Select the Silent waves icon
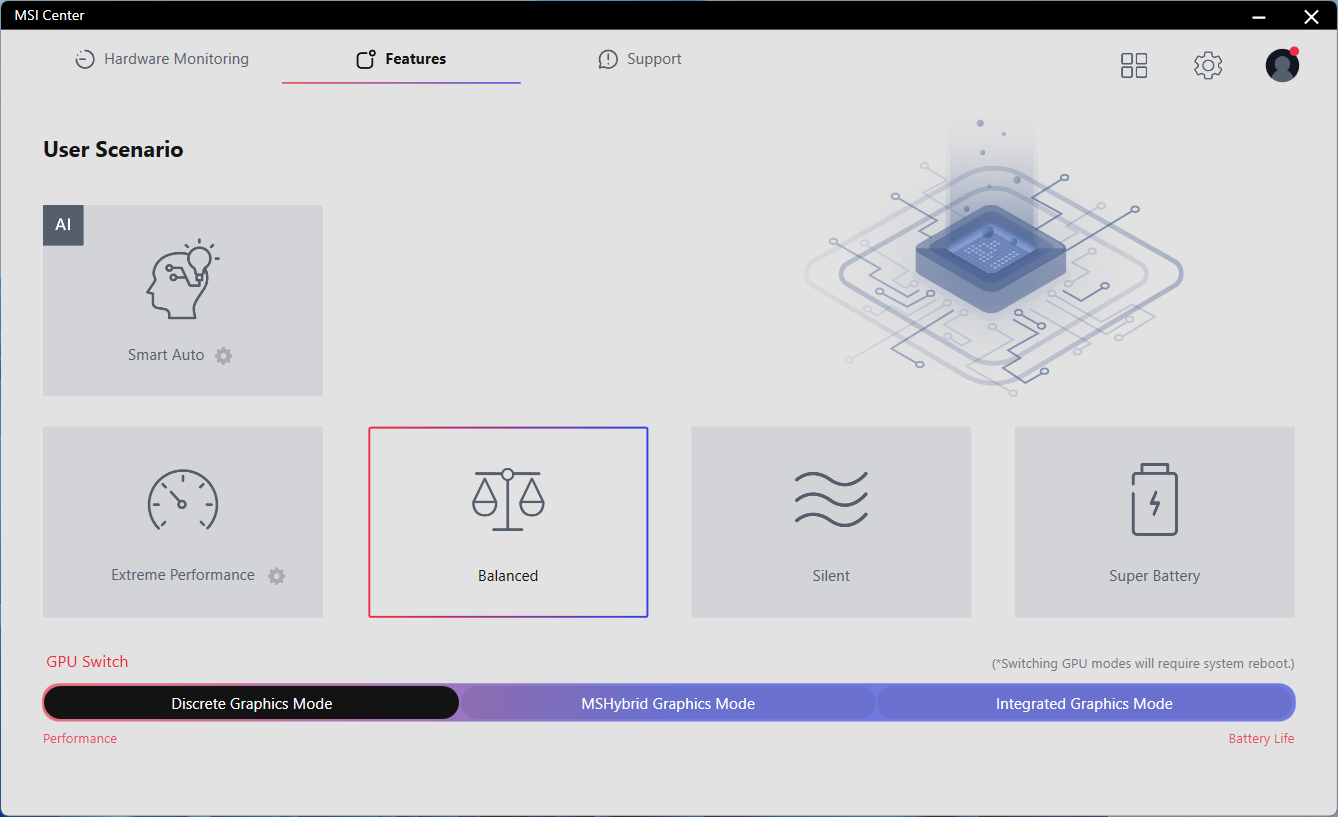 pos(831,499)
